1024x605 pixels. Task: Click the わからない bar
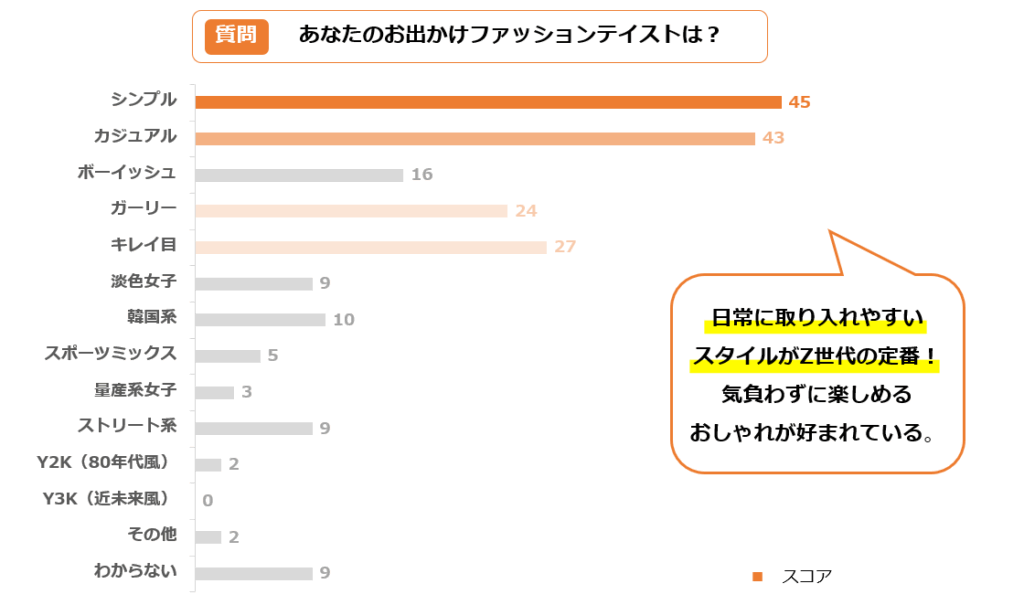click(254, 574)
